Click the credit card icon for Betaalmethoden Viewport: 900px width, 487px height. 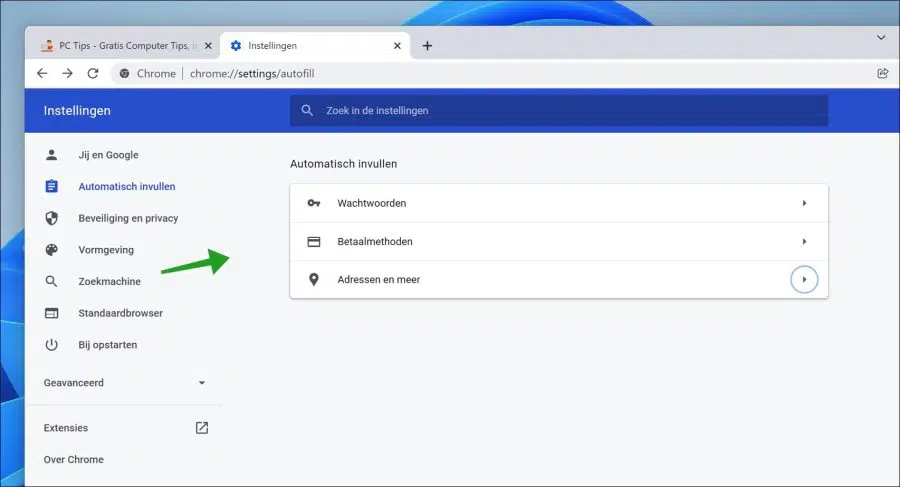[x=314, y=242]
